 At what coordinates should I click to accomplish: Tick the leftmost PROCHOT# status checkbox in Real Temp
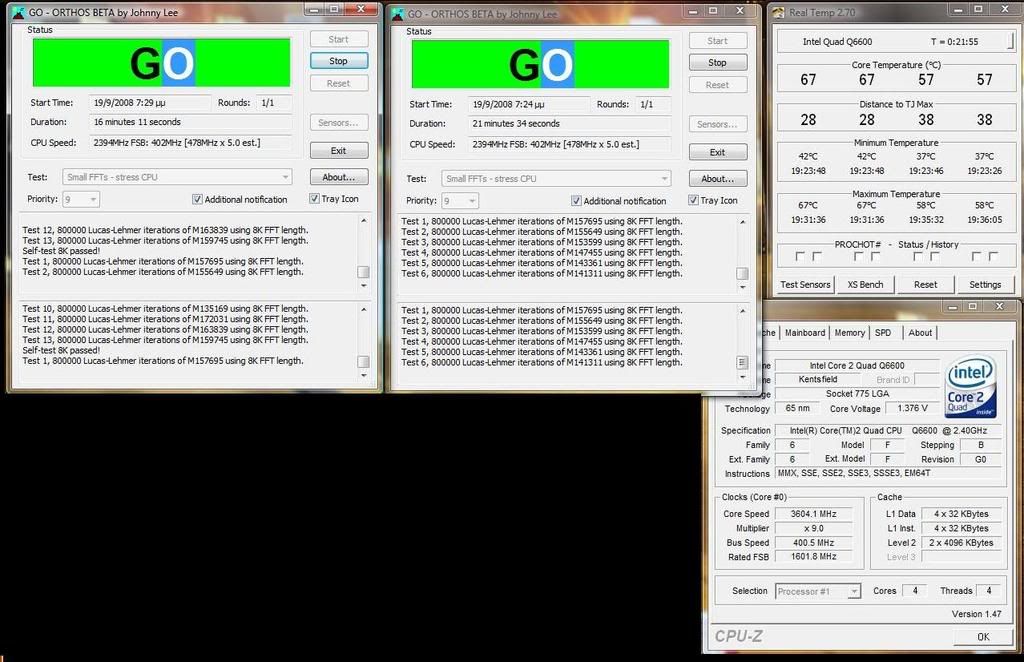pyautogui.click(x=800, y=257)
